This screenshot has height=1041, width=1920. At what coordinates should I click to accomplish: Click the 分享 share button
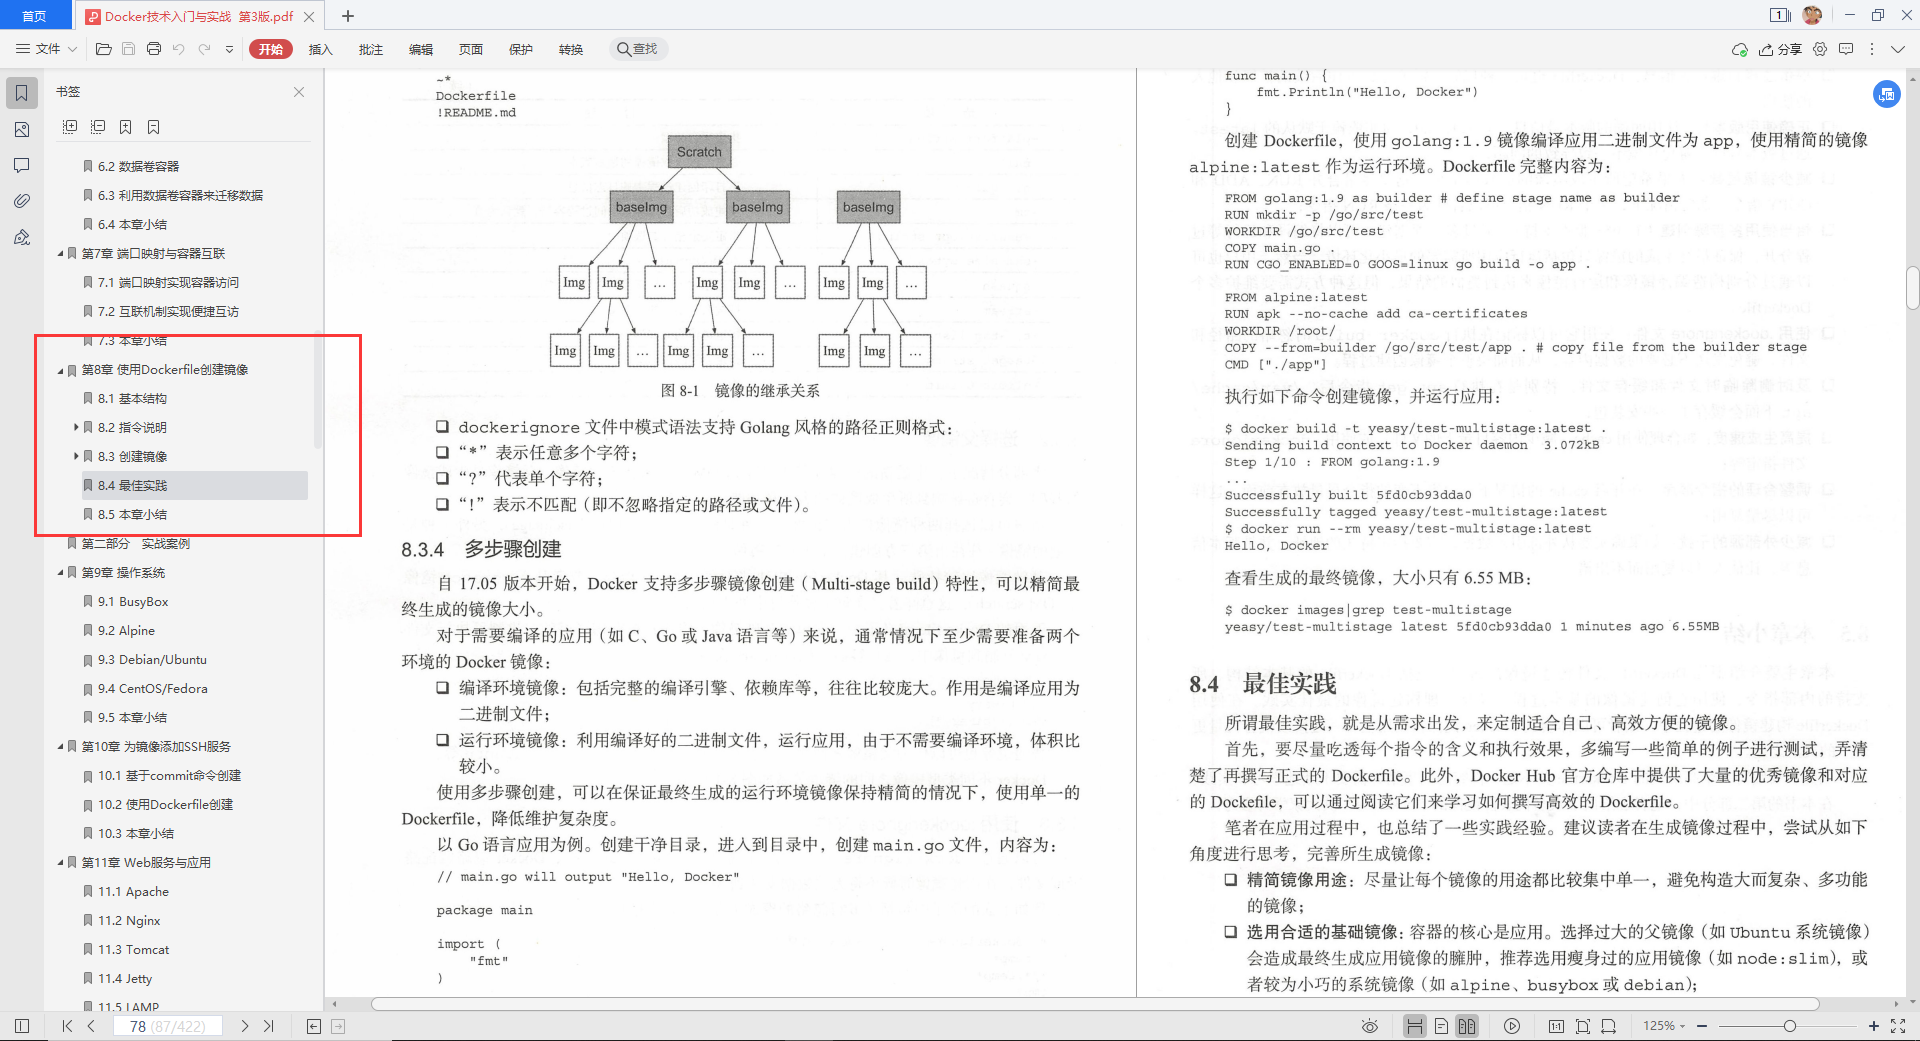(x=1781, y=49)
